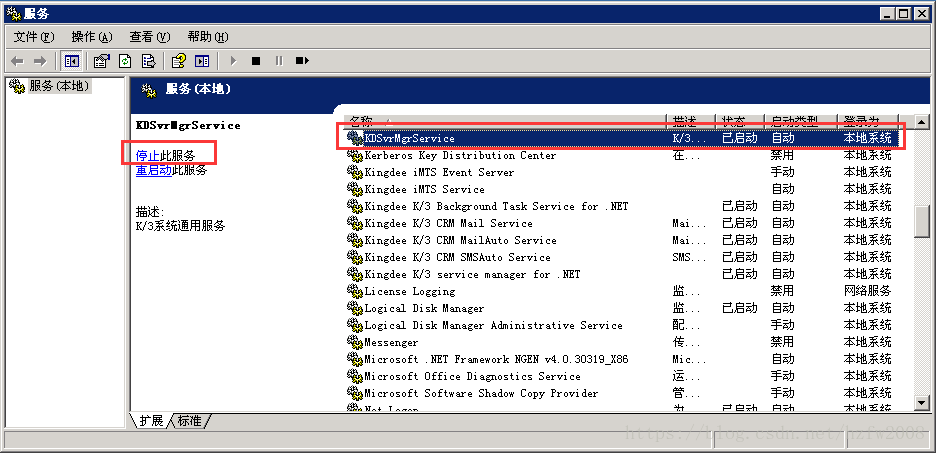Open Properties from the toolbar icon
Viewport: 936px width, 453px height.
102,61
